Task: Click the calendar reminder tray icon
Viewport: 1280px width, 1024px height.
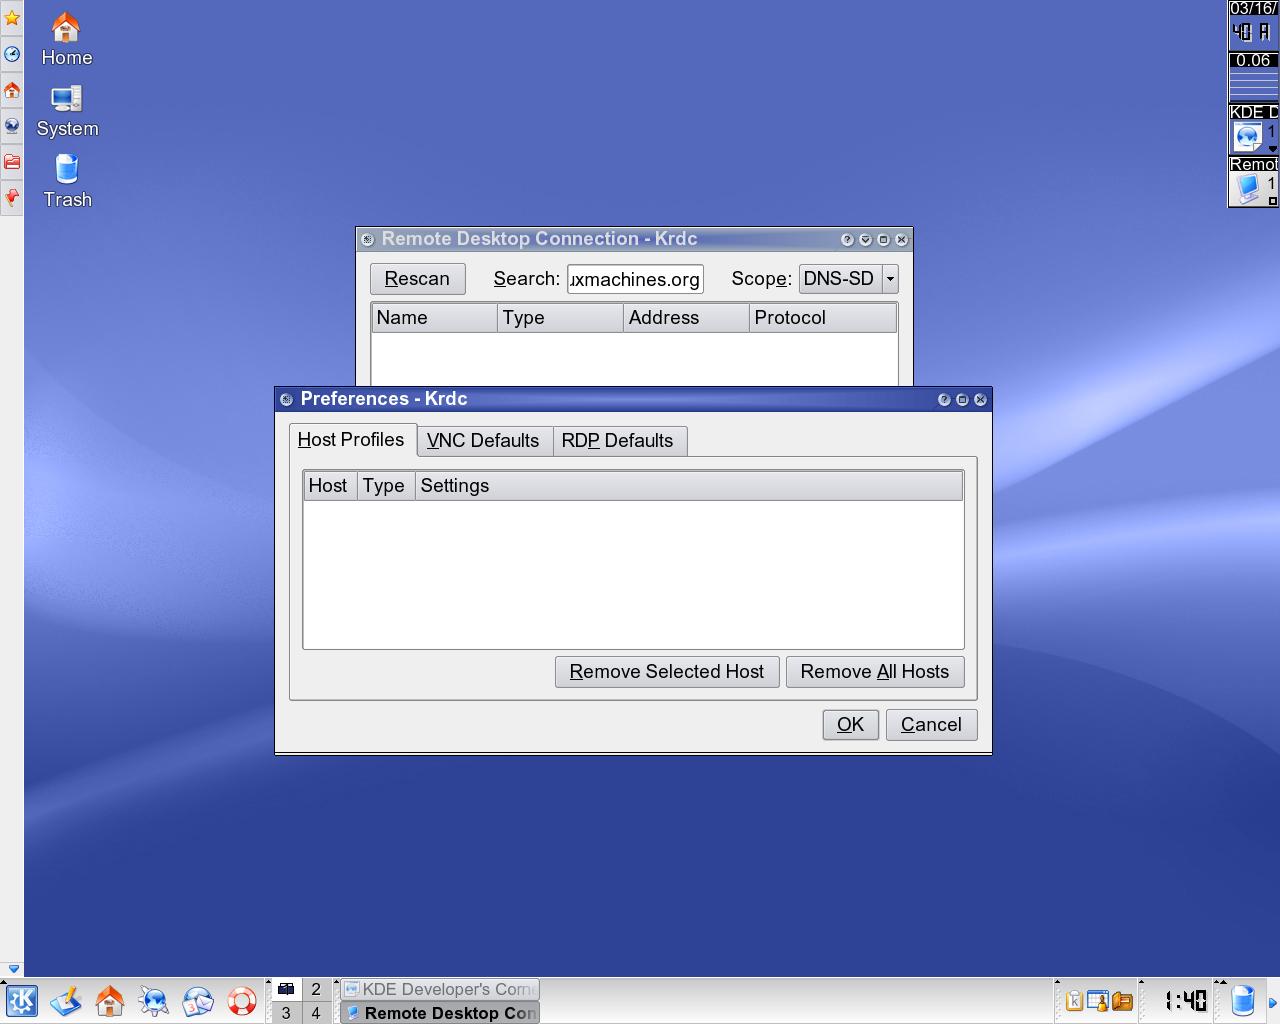Action: (x=1098, y=1001)
